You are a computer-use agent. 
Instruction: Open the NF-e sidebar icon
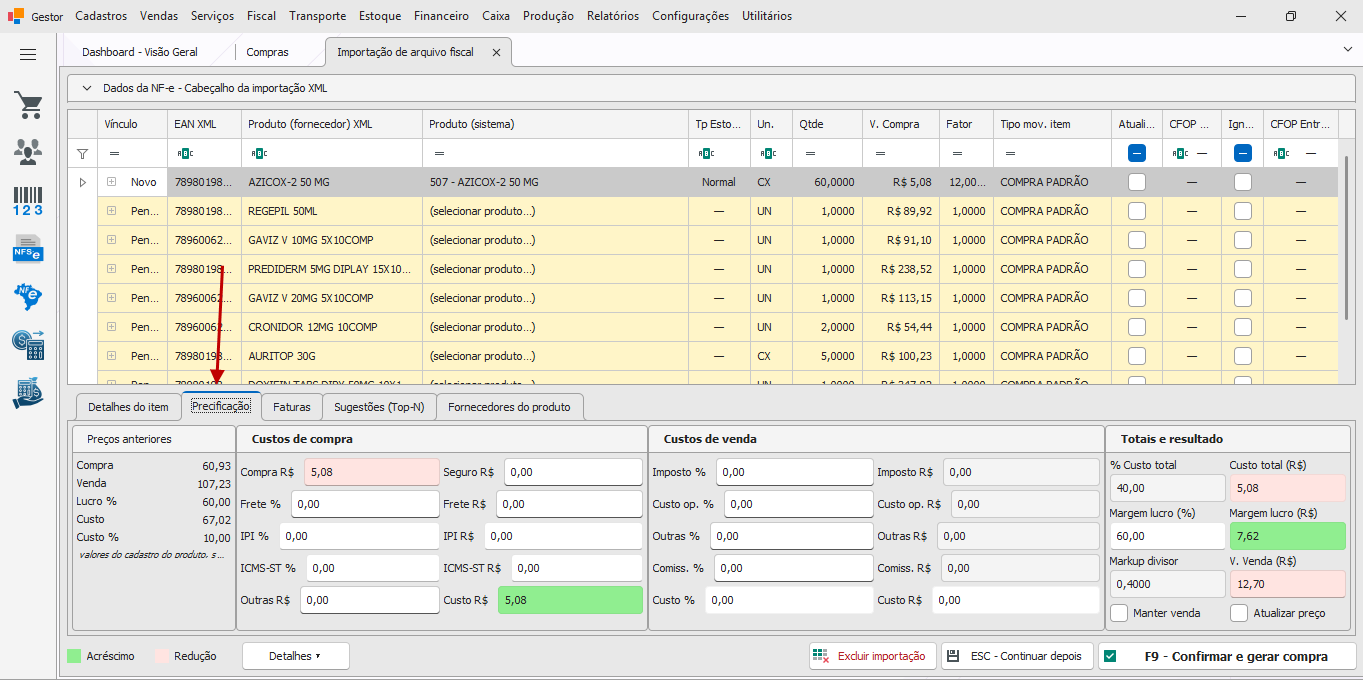pos(28,296)
